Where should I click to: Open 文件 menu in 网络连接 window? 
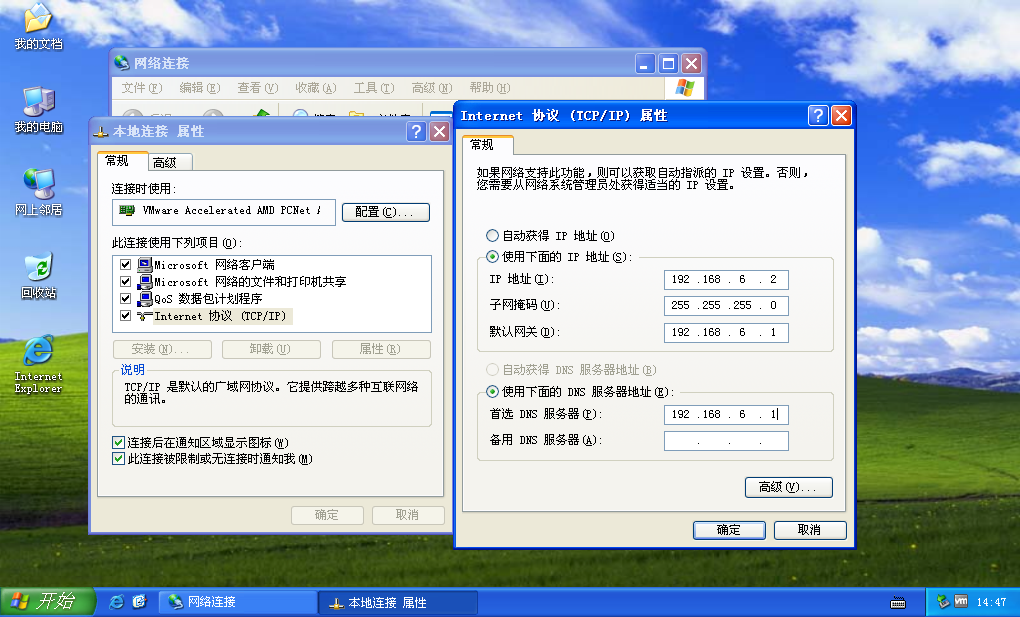pyautogui.click(x=142, y=88)
